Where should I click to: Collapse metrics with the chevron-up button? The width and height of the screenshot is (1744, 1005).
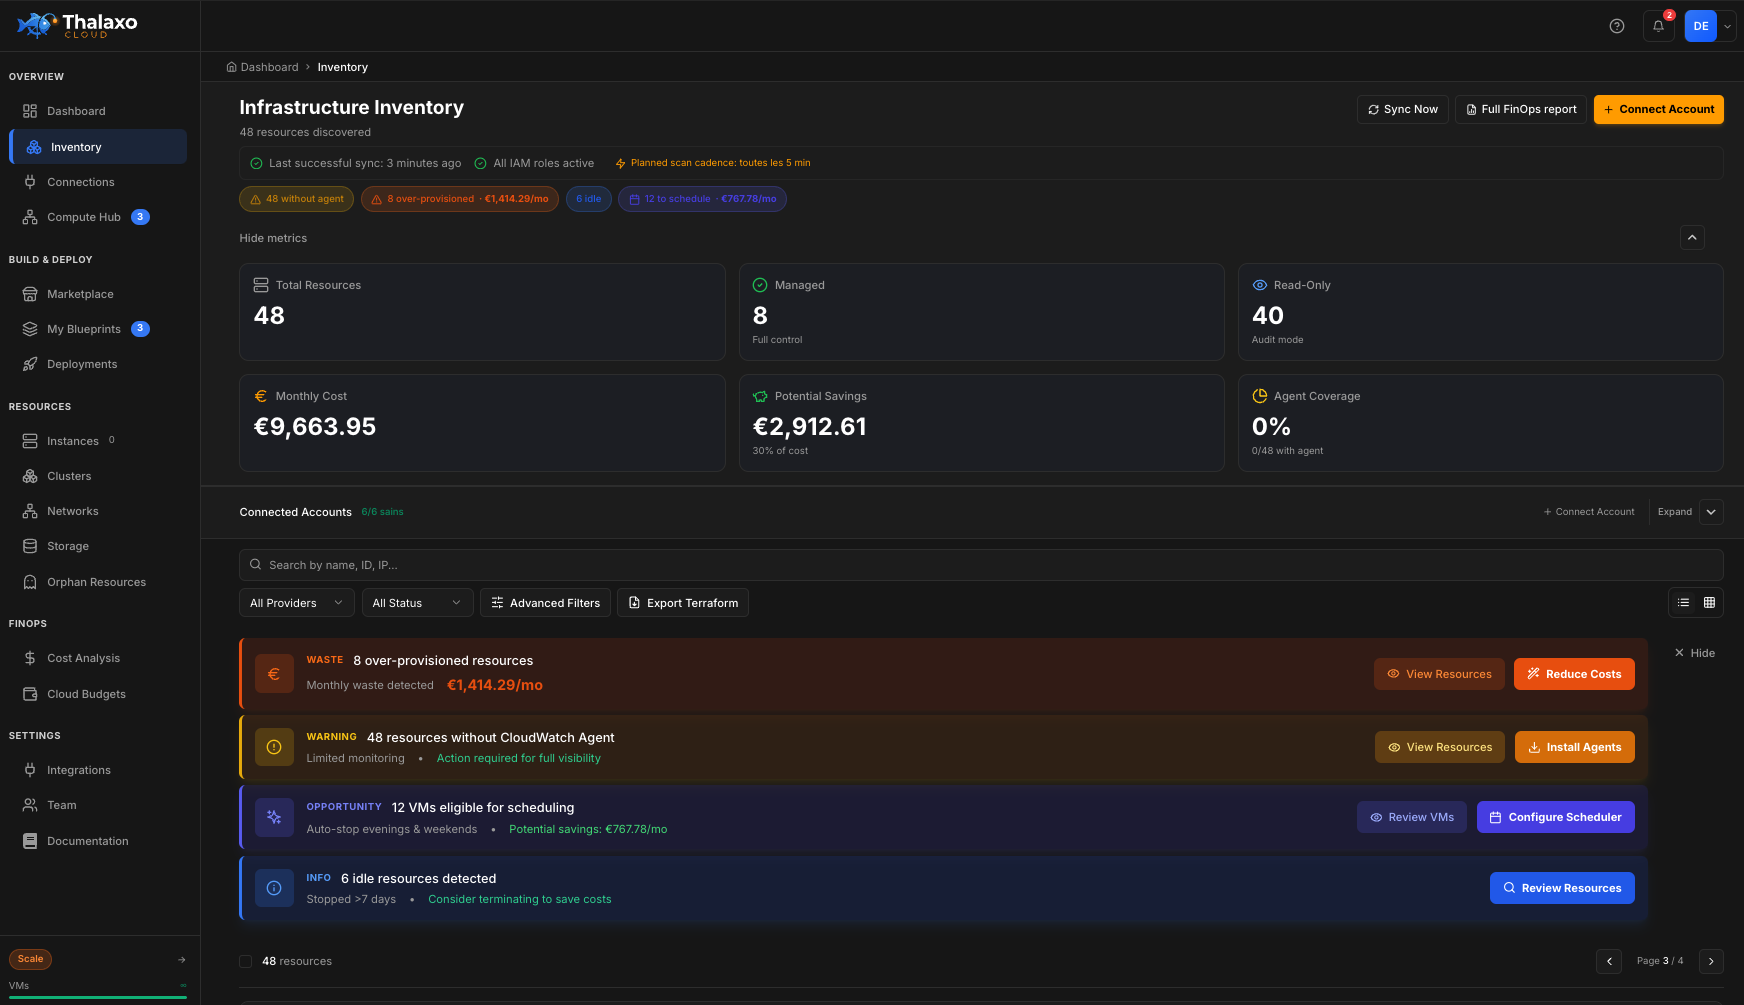click(x=1692, y=237)
